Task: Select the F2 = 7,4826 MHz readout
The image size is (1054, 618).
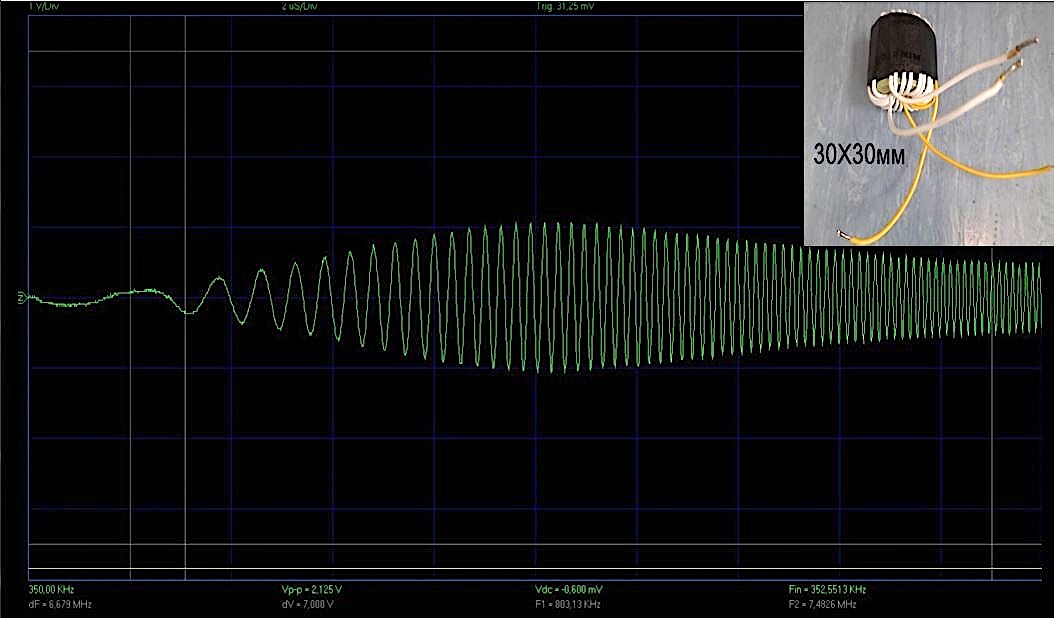Action: pos(822,605)
